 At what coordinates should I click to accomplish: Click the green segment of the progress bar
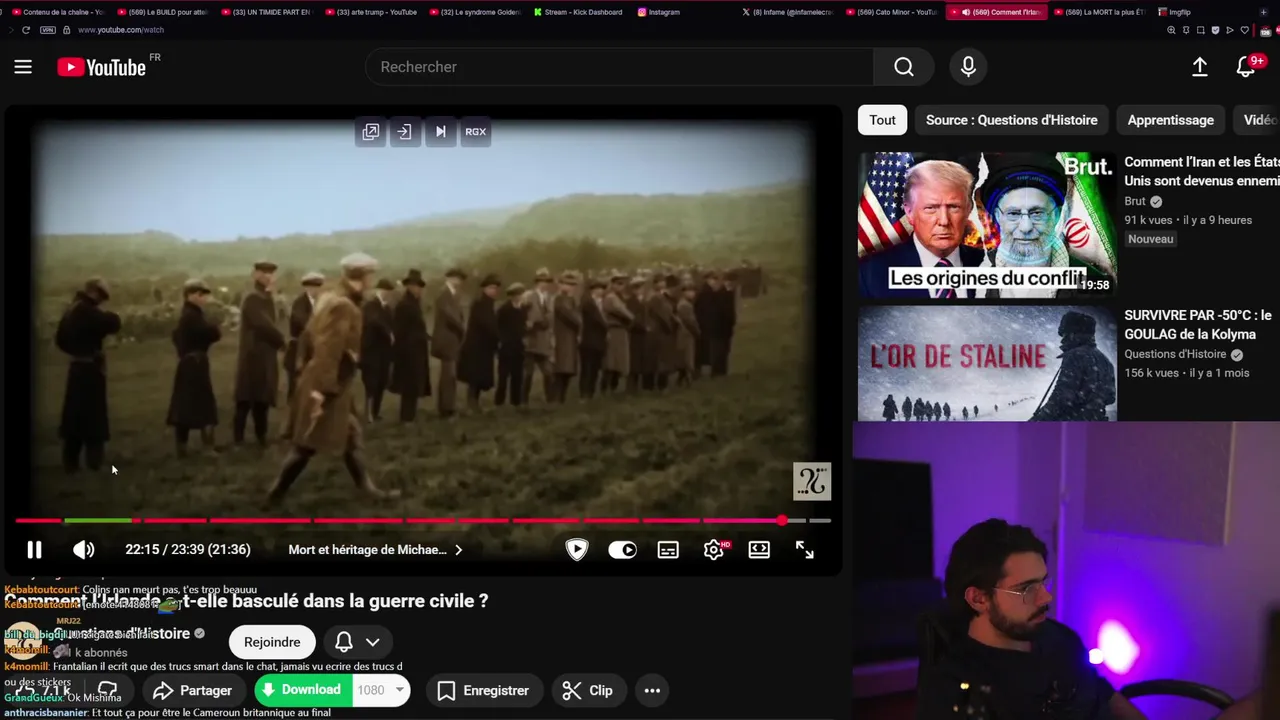click(x=98, y=521)
